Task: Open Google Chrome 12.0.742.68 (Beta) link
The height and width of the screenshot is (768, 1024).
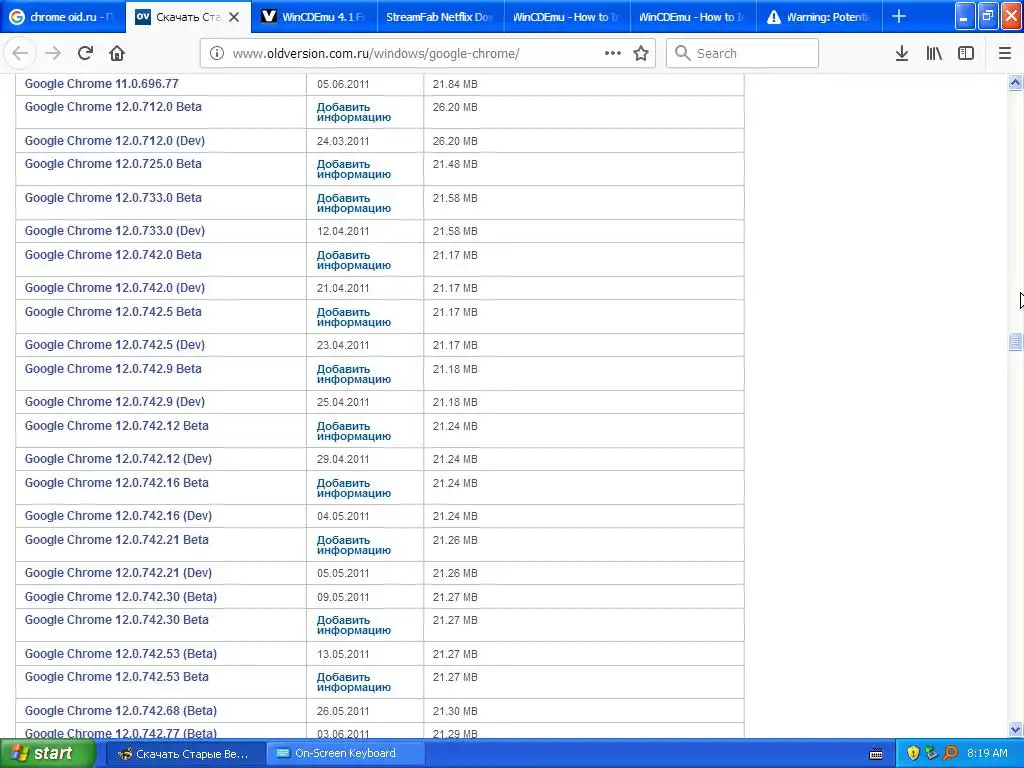Action: tap(121, 710)
